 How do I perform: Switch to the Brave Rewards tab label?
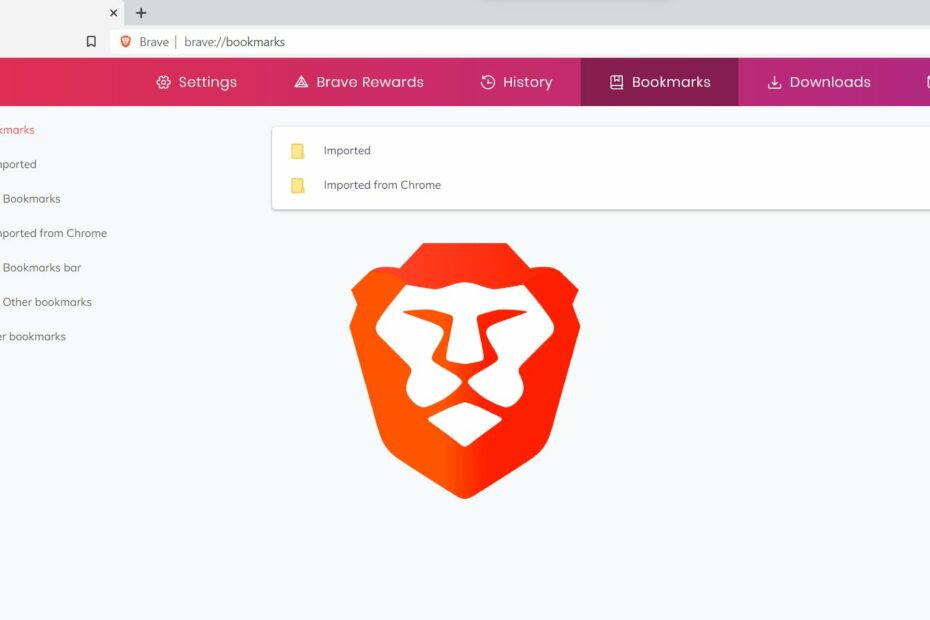(370, 82)
